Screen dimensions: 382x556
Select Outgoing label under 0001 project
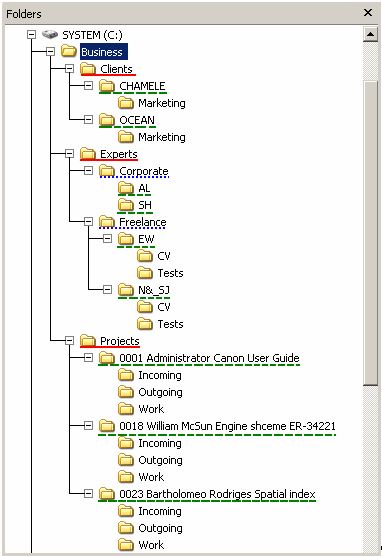(x=160, y=392)
